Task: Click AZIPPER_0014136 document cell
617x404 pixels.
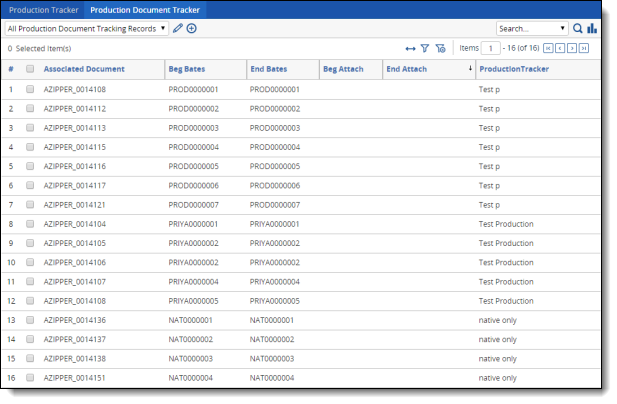Action: (75, 320)
